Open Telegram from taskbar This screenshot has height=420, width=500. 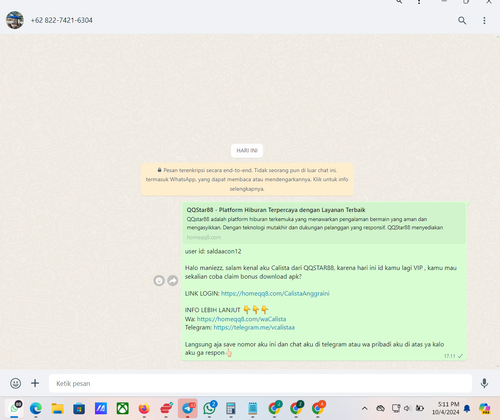pyautogui.click(x=188, y=408)
